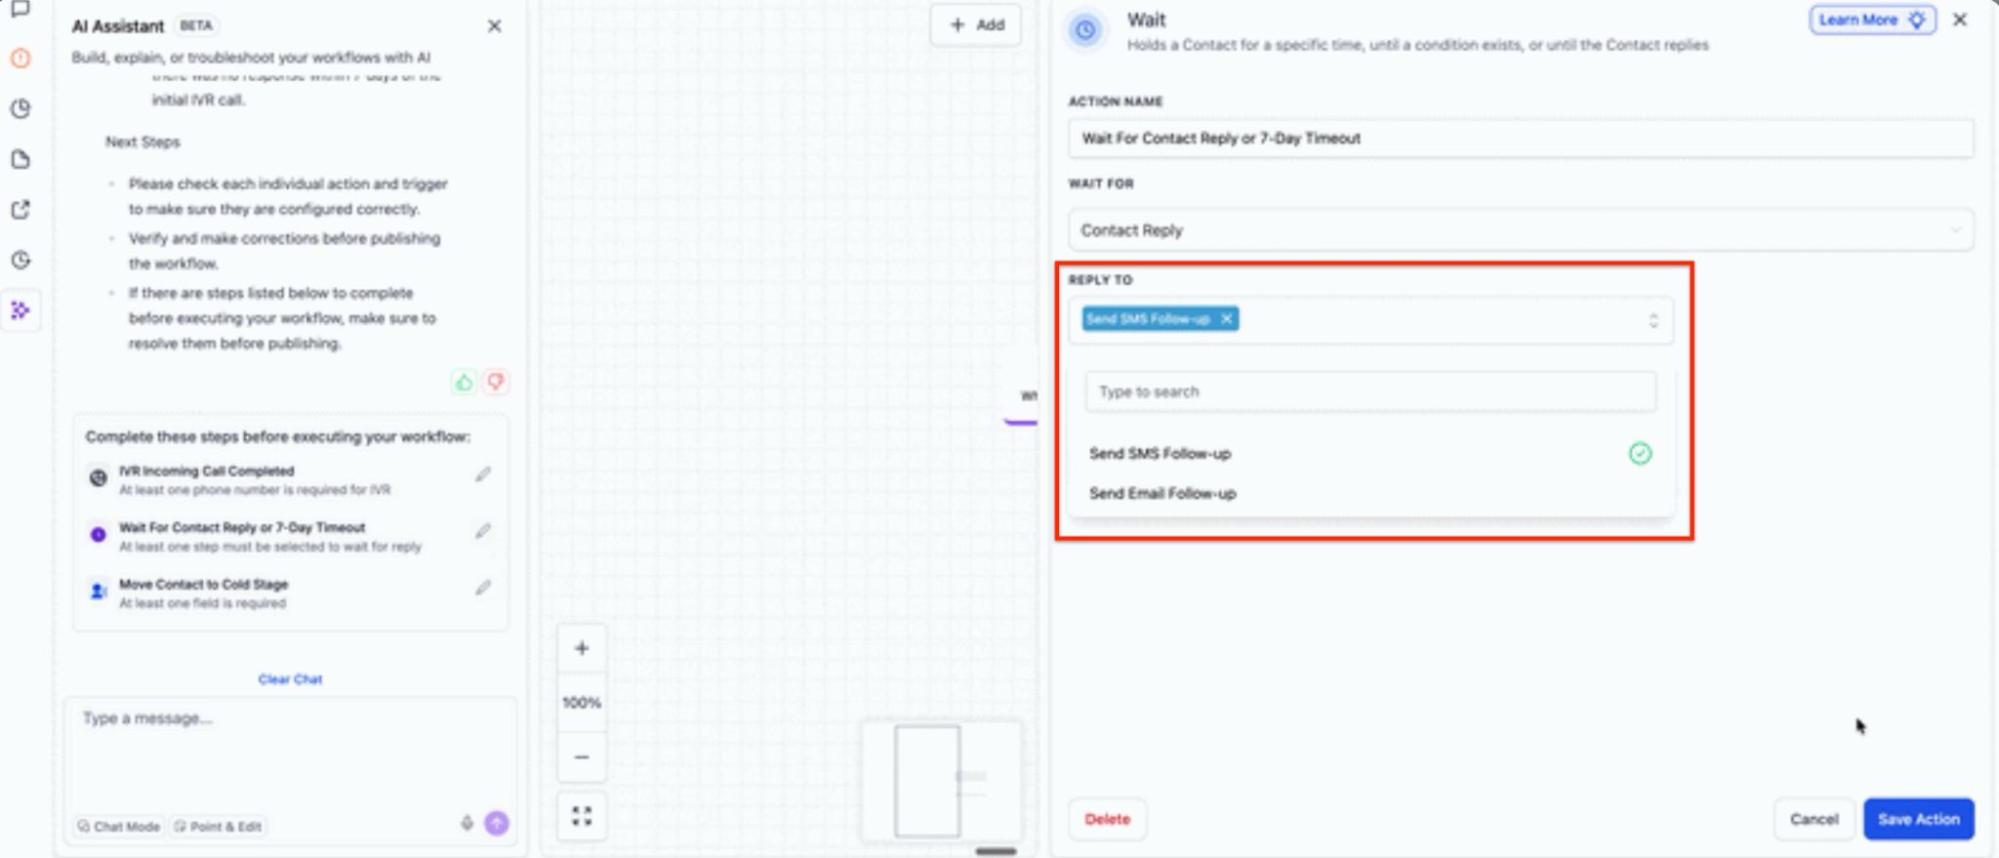Click the microphone icon in message box

(466, 823)
